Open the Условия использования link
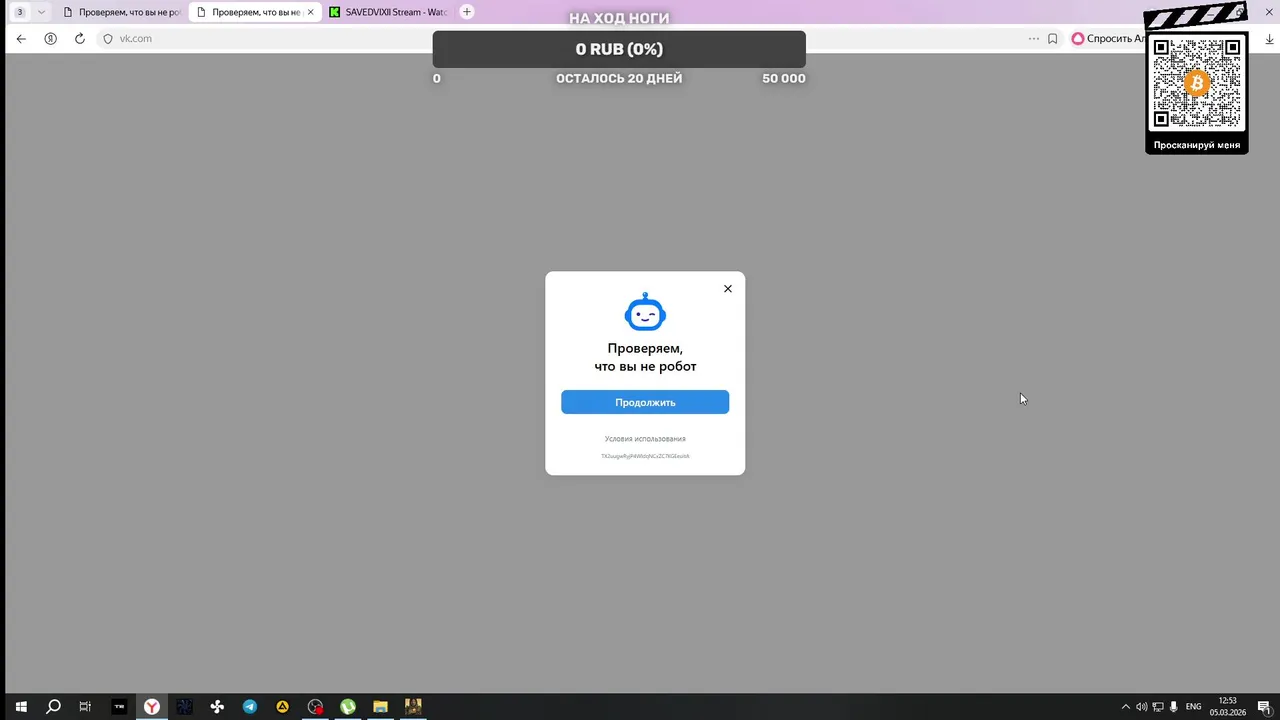Screen dimensions: 1280x720 pos(645,439)
